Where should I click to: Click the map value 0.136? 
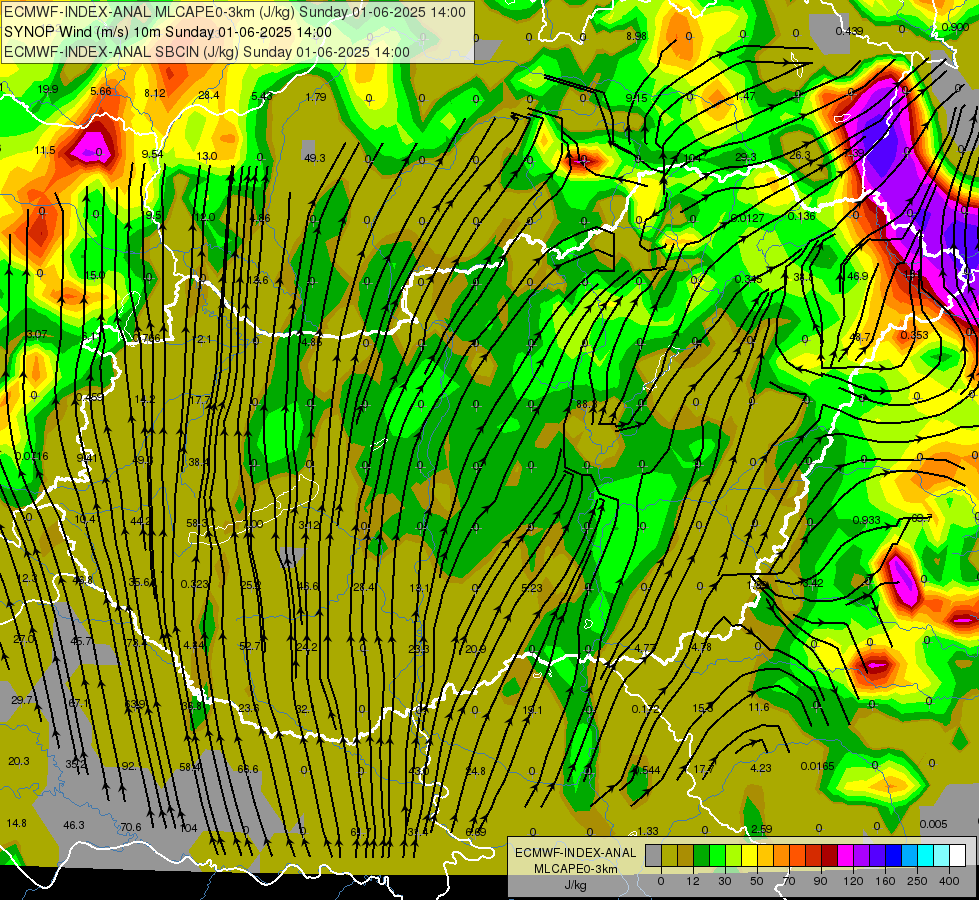tap(802, 216)
